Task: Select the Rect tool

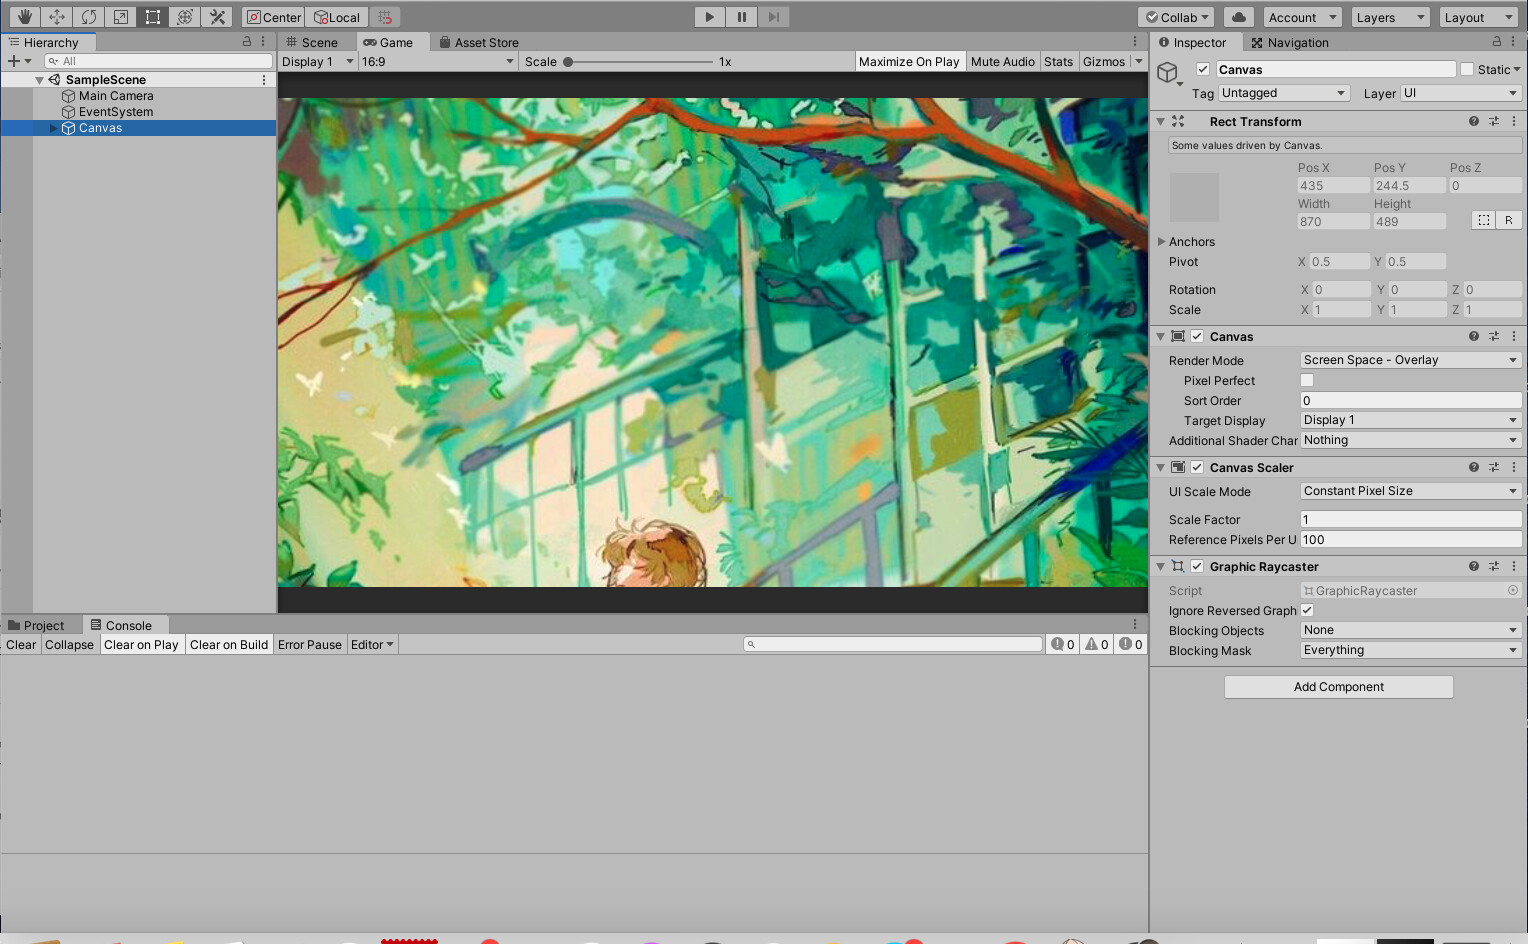Action: 152,17
